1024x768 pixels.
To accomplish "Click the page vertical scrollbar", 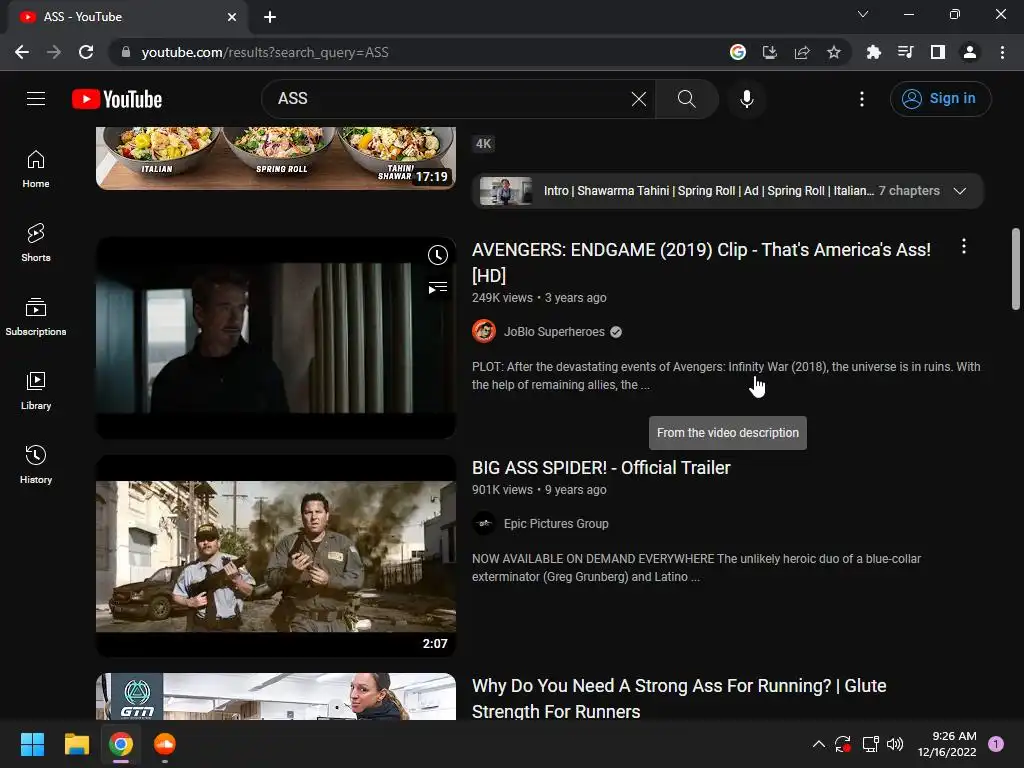I will pyautogui.click(x=1015, y=268).
